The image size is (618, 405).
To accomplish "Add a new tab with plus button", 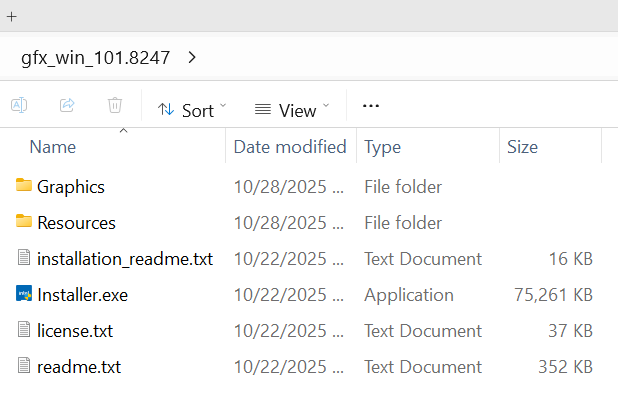I will click(12, 17).
